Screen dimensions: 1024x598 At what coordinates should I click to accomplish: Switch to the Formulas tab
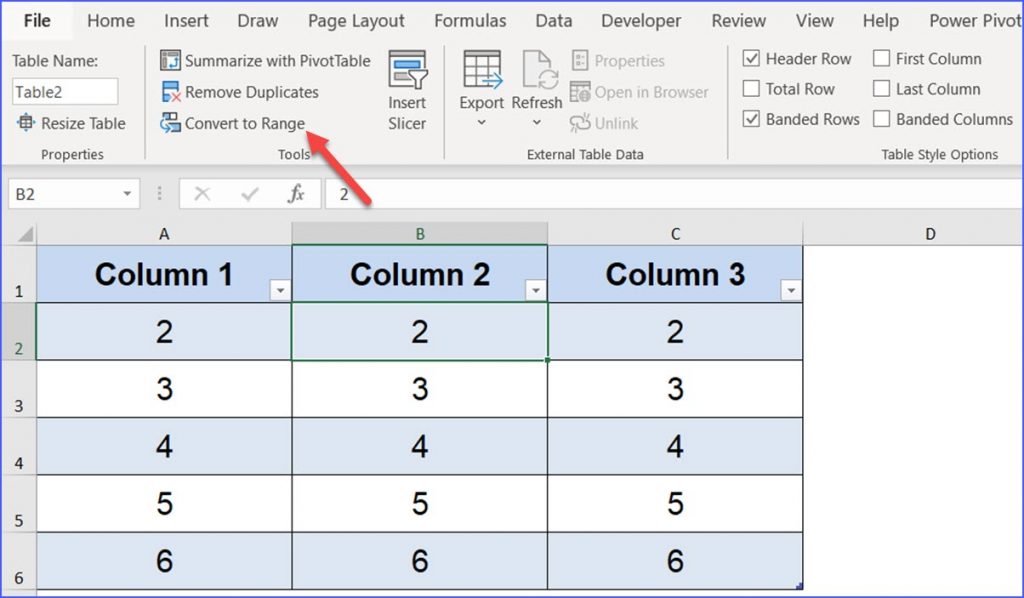pyautogui.click(x=470, y=20)
